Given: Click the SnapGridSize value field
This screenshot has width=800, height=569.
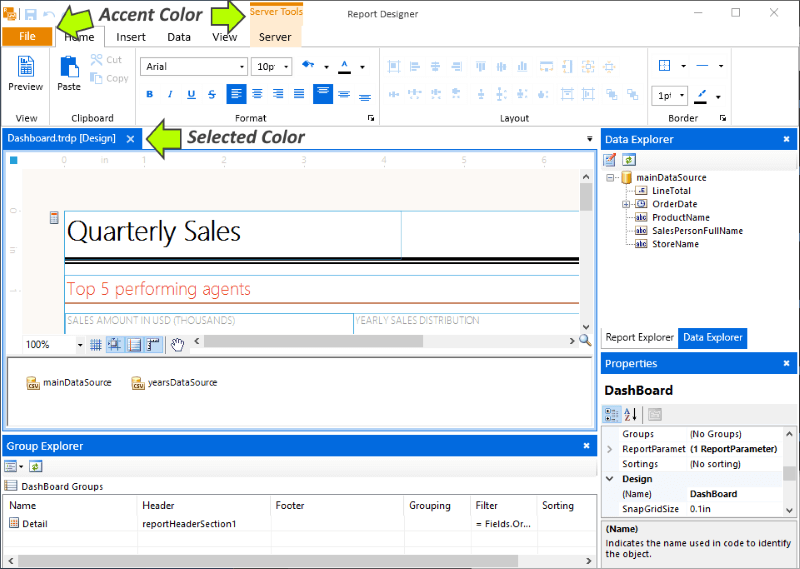Looking at the screenshot, I should (735, 509).
